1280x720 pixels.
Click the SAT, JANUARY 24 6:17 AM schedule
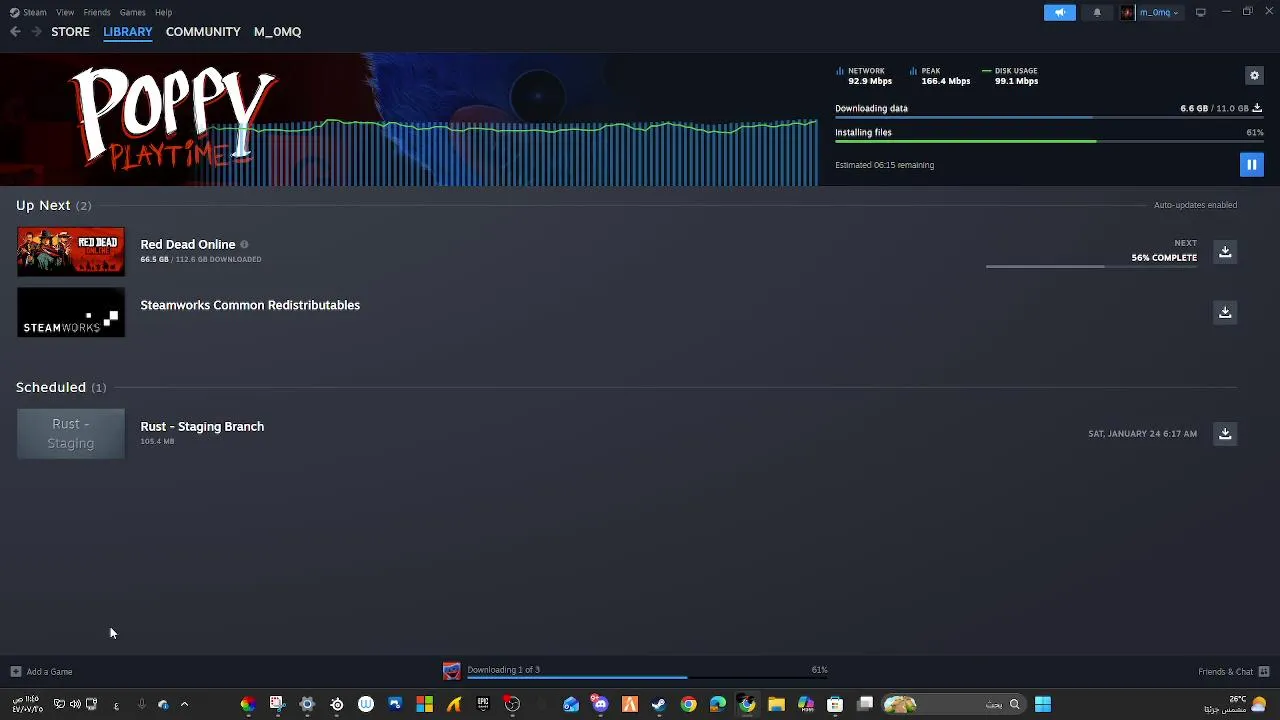[1142, 434]
